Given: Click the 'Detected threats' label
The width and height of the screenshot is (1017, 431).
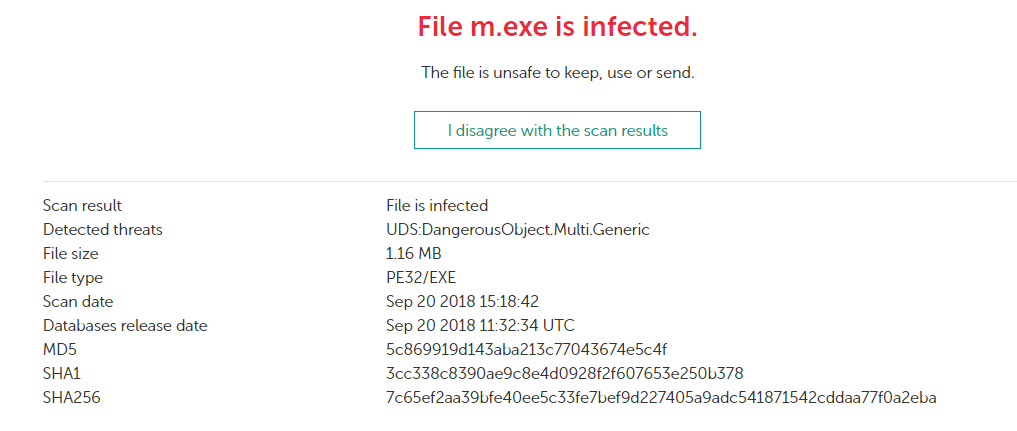Looking at the screenshot, I should pos(102,230).
